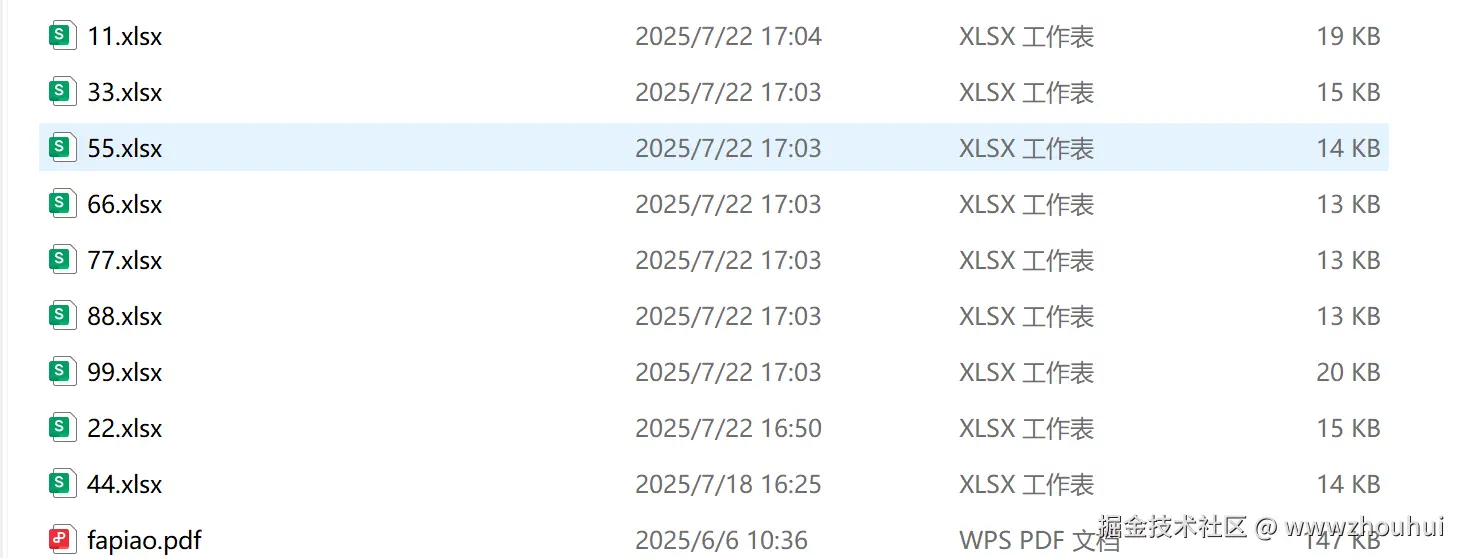The image size is (1462, 558).
Task: Click the green icon of 22.xlsx
Action: pos(62,428)
